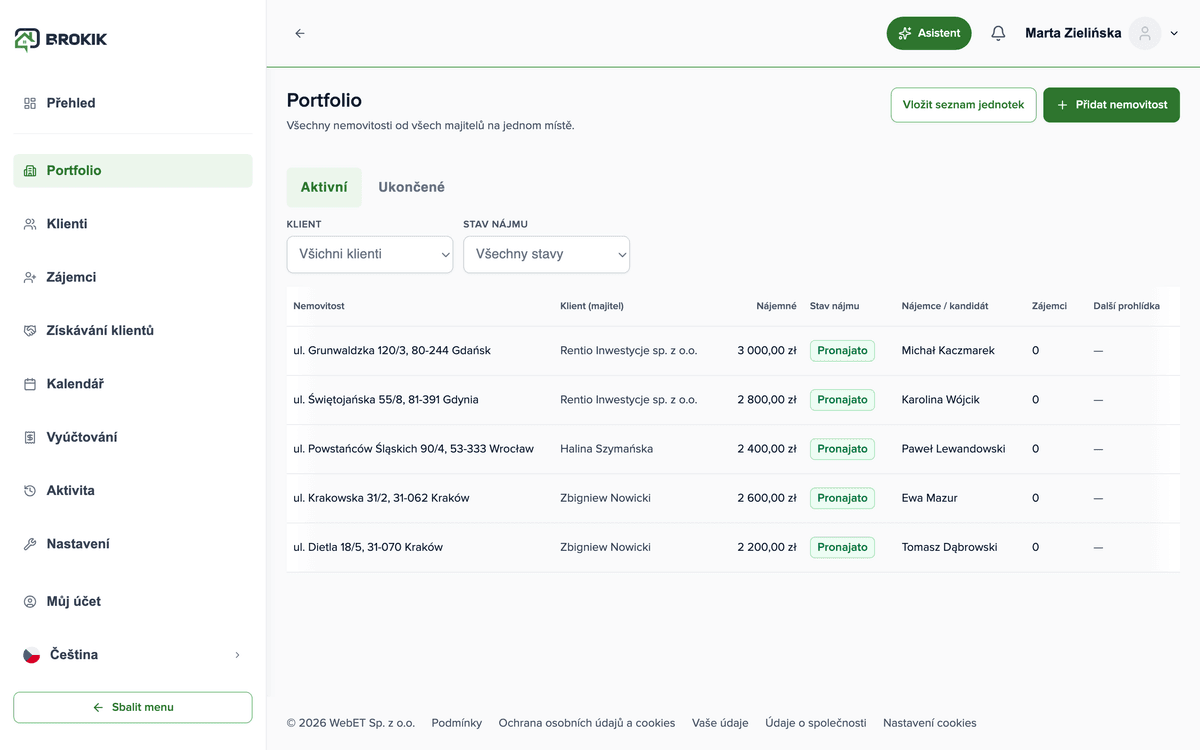Click the Brokik logo
The width and height of the screenshot is (1200, 750).
point(61,39)
